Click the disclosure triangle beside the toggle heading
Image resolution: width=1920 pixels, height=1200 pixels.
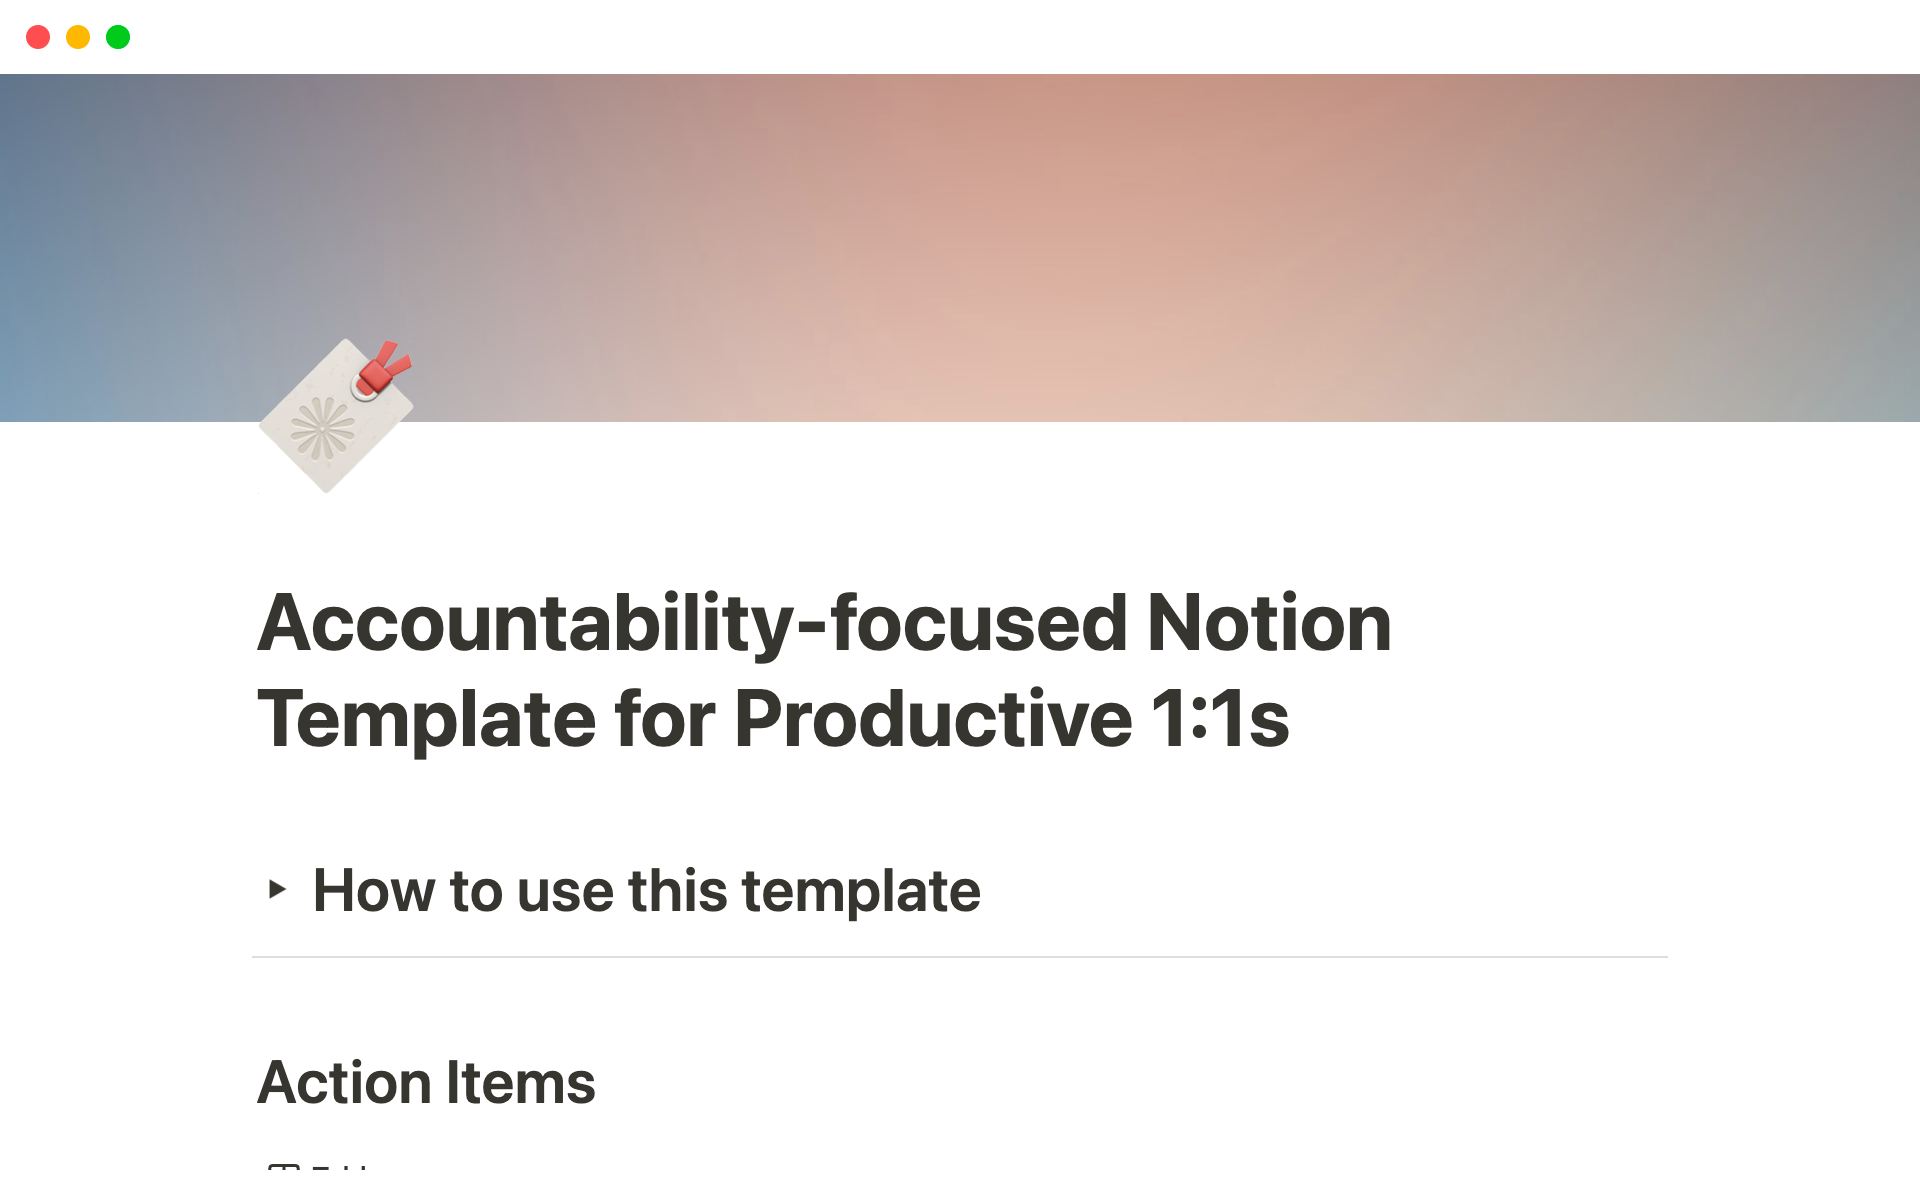278,889
